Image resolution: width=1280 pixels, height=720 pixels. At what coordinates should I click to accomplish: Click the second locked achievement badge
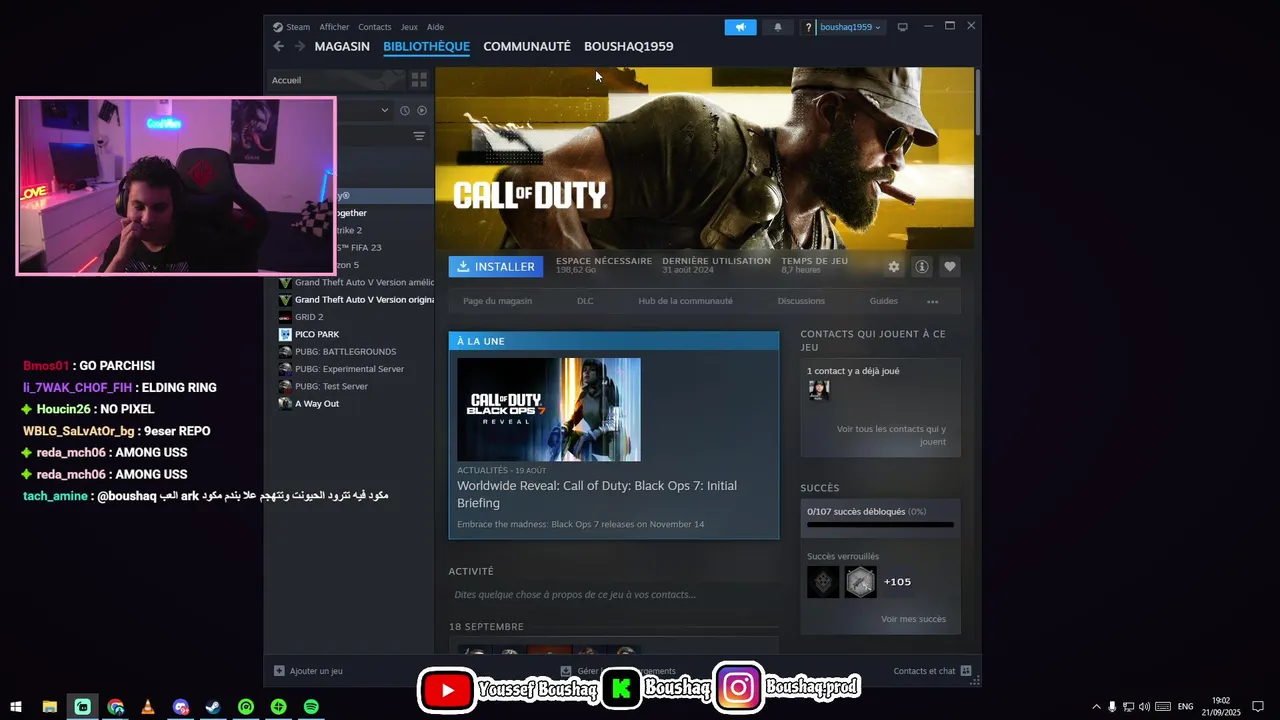(x=860, y=582)
